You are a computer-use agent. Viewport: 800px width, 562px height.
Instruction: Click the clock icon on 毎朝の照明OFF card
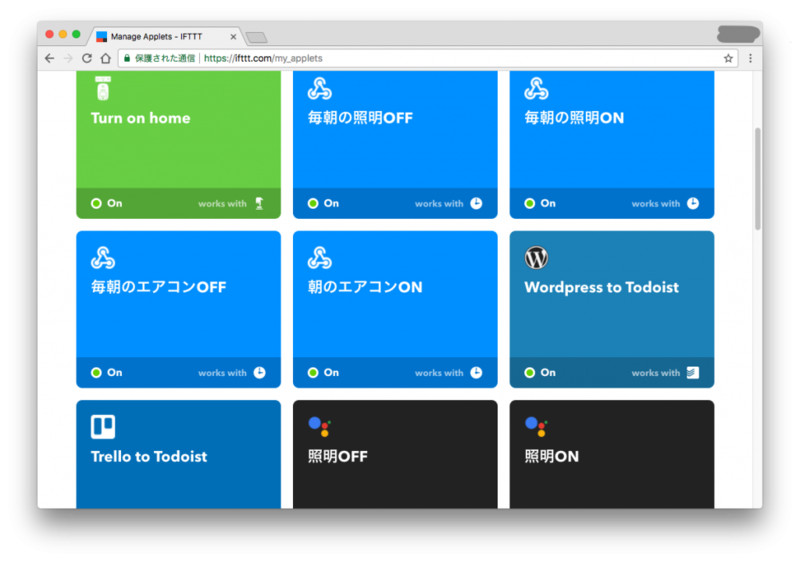476,203
